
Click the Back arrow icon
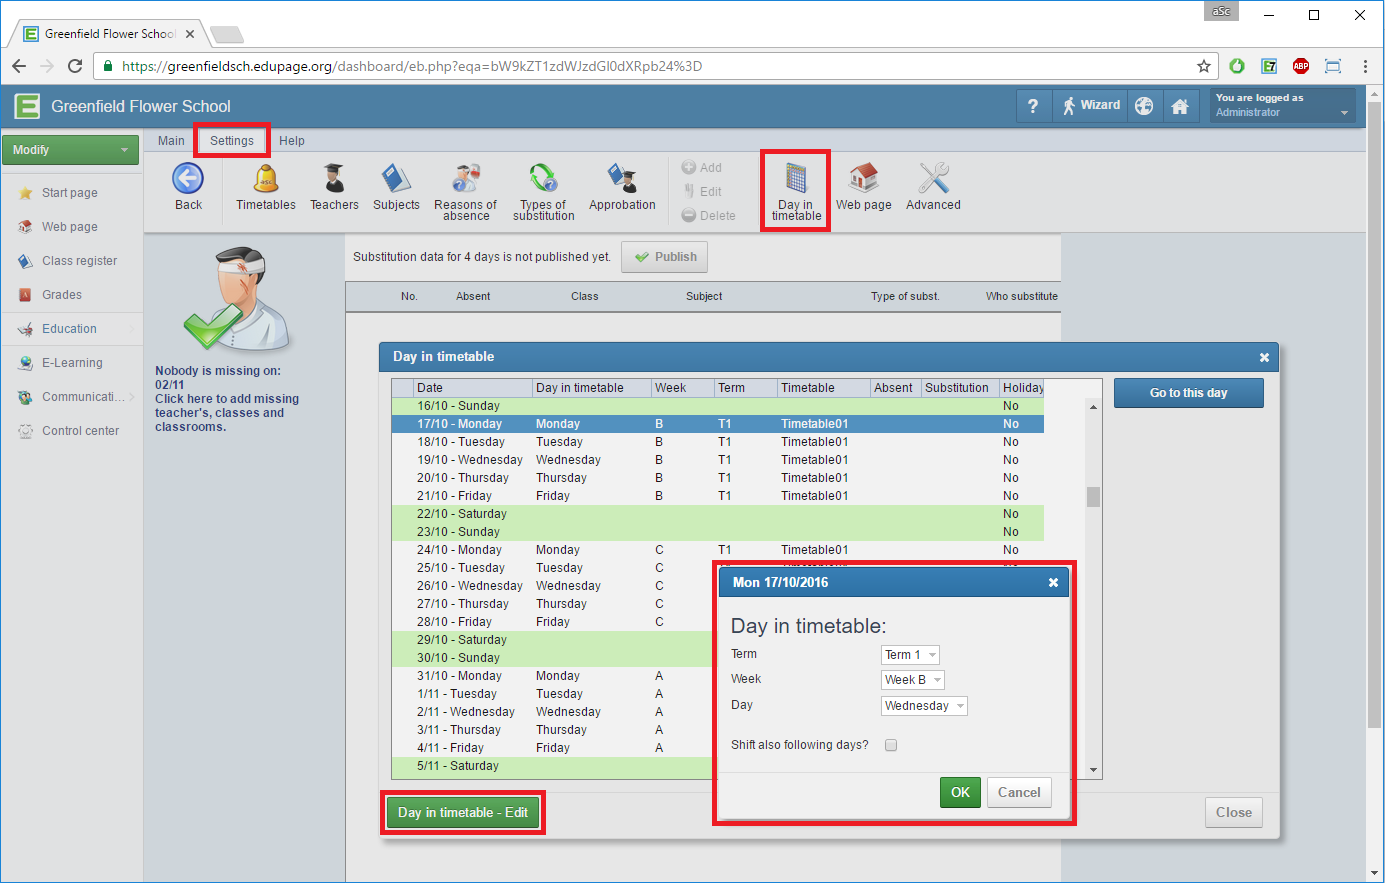188,180
